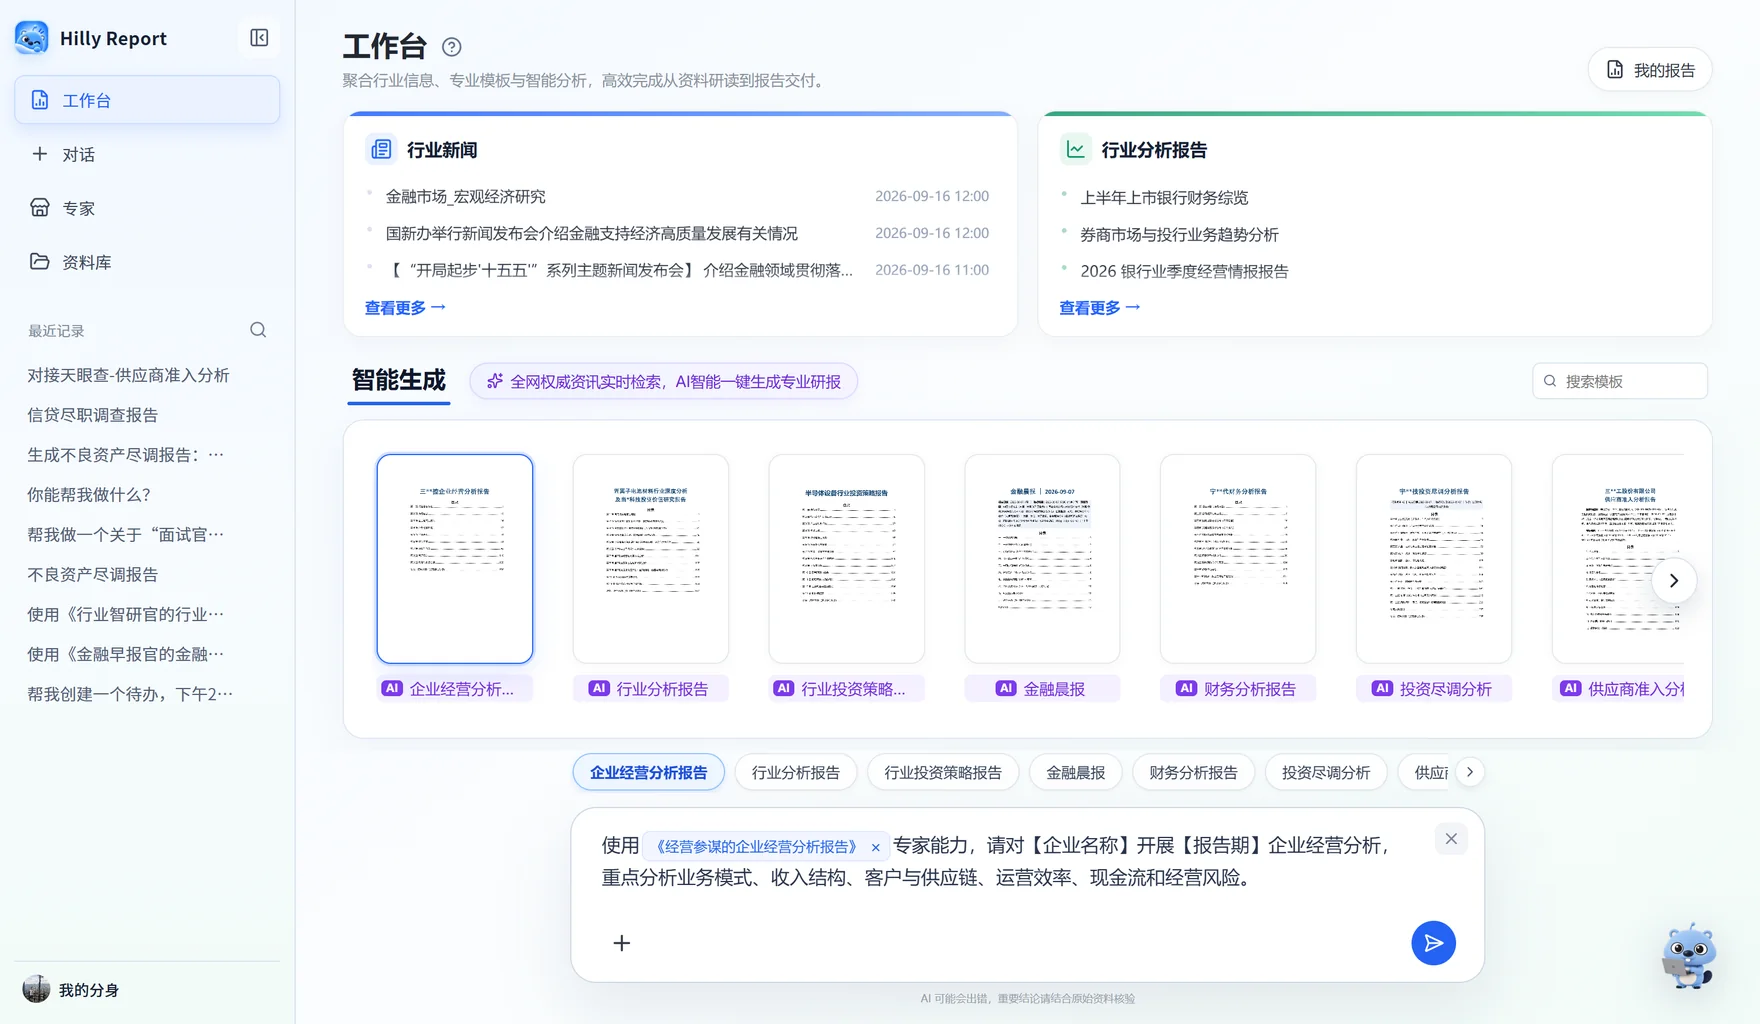Screen dimensions: 1760x1024
Task: Select the 行业投资策略报告 chip
Action: [x=943, y=772]
